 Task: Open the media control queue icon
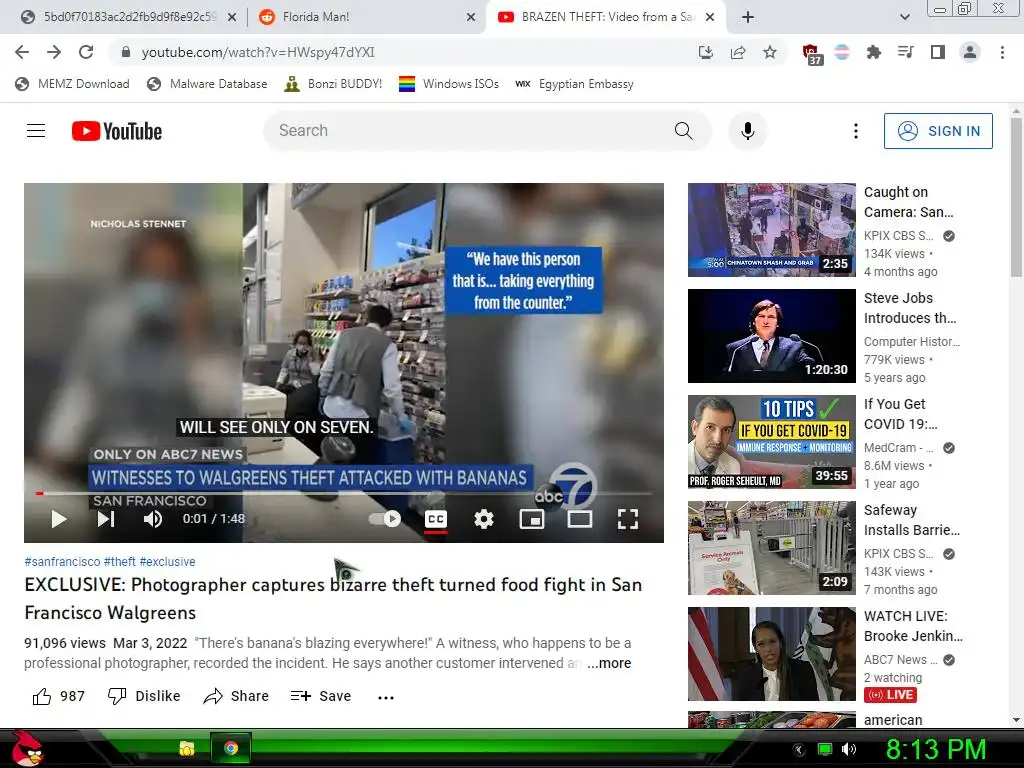click(905, 52)
